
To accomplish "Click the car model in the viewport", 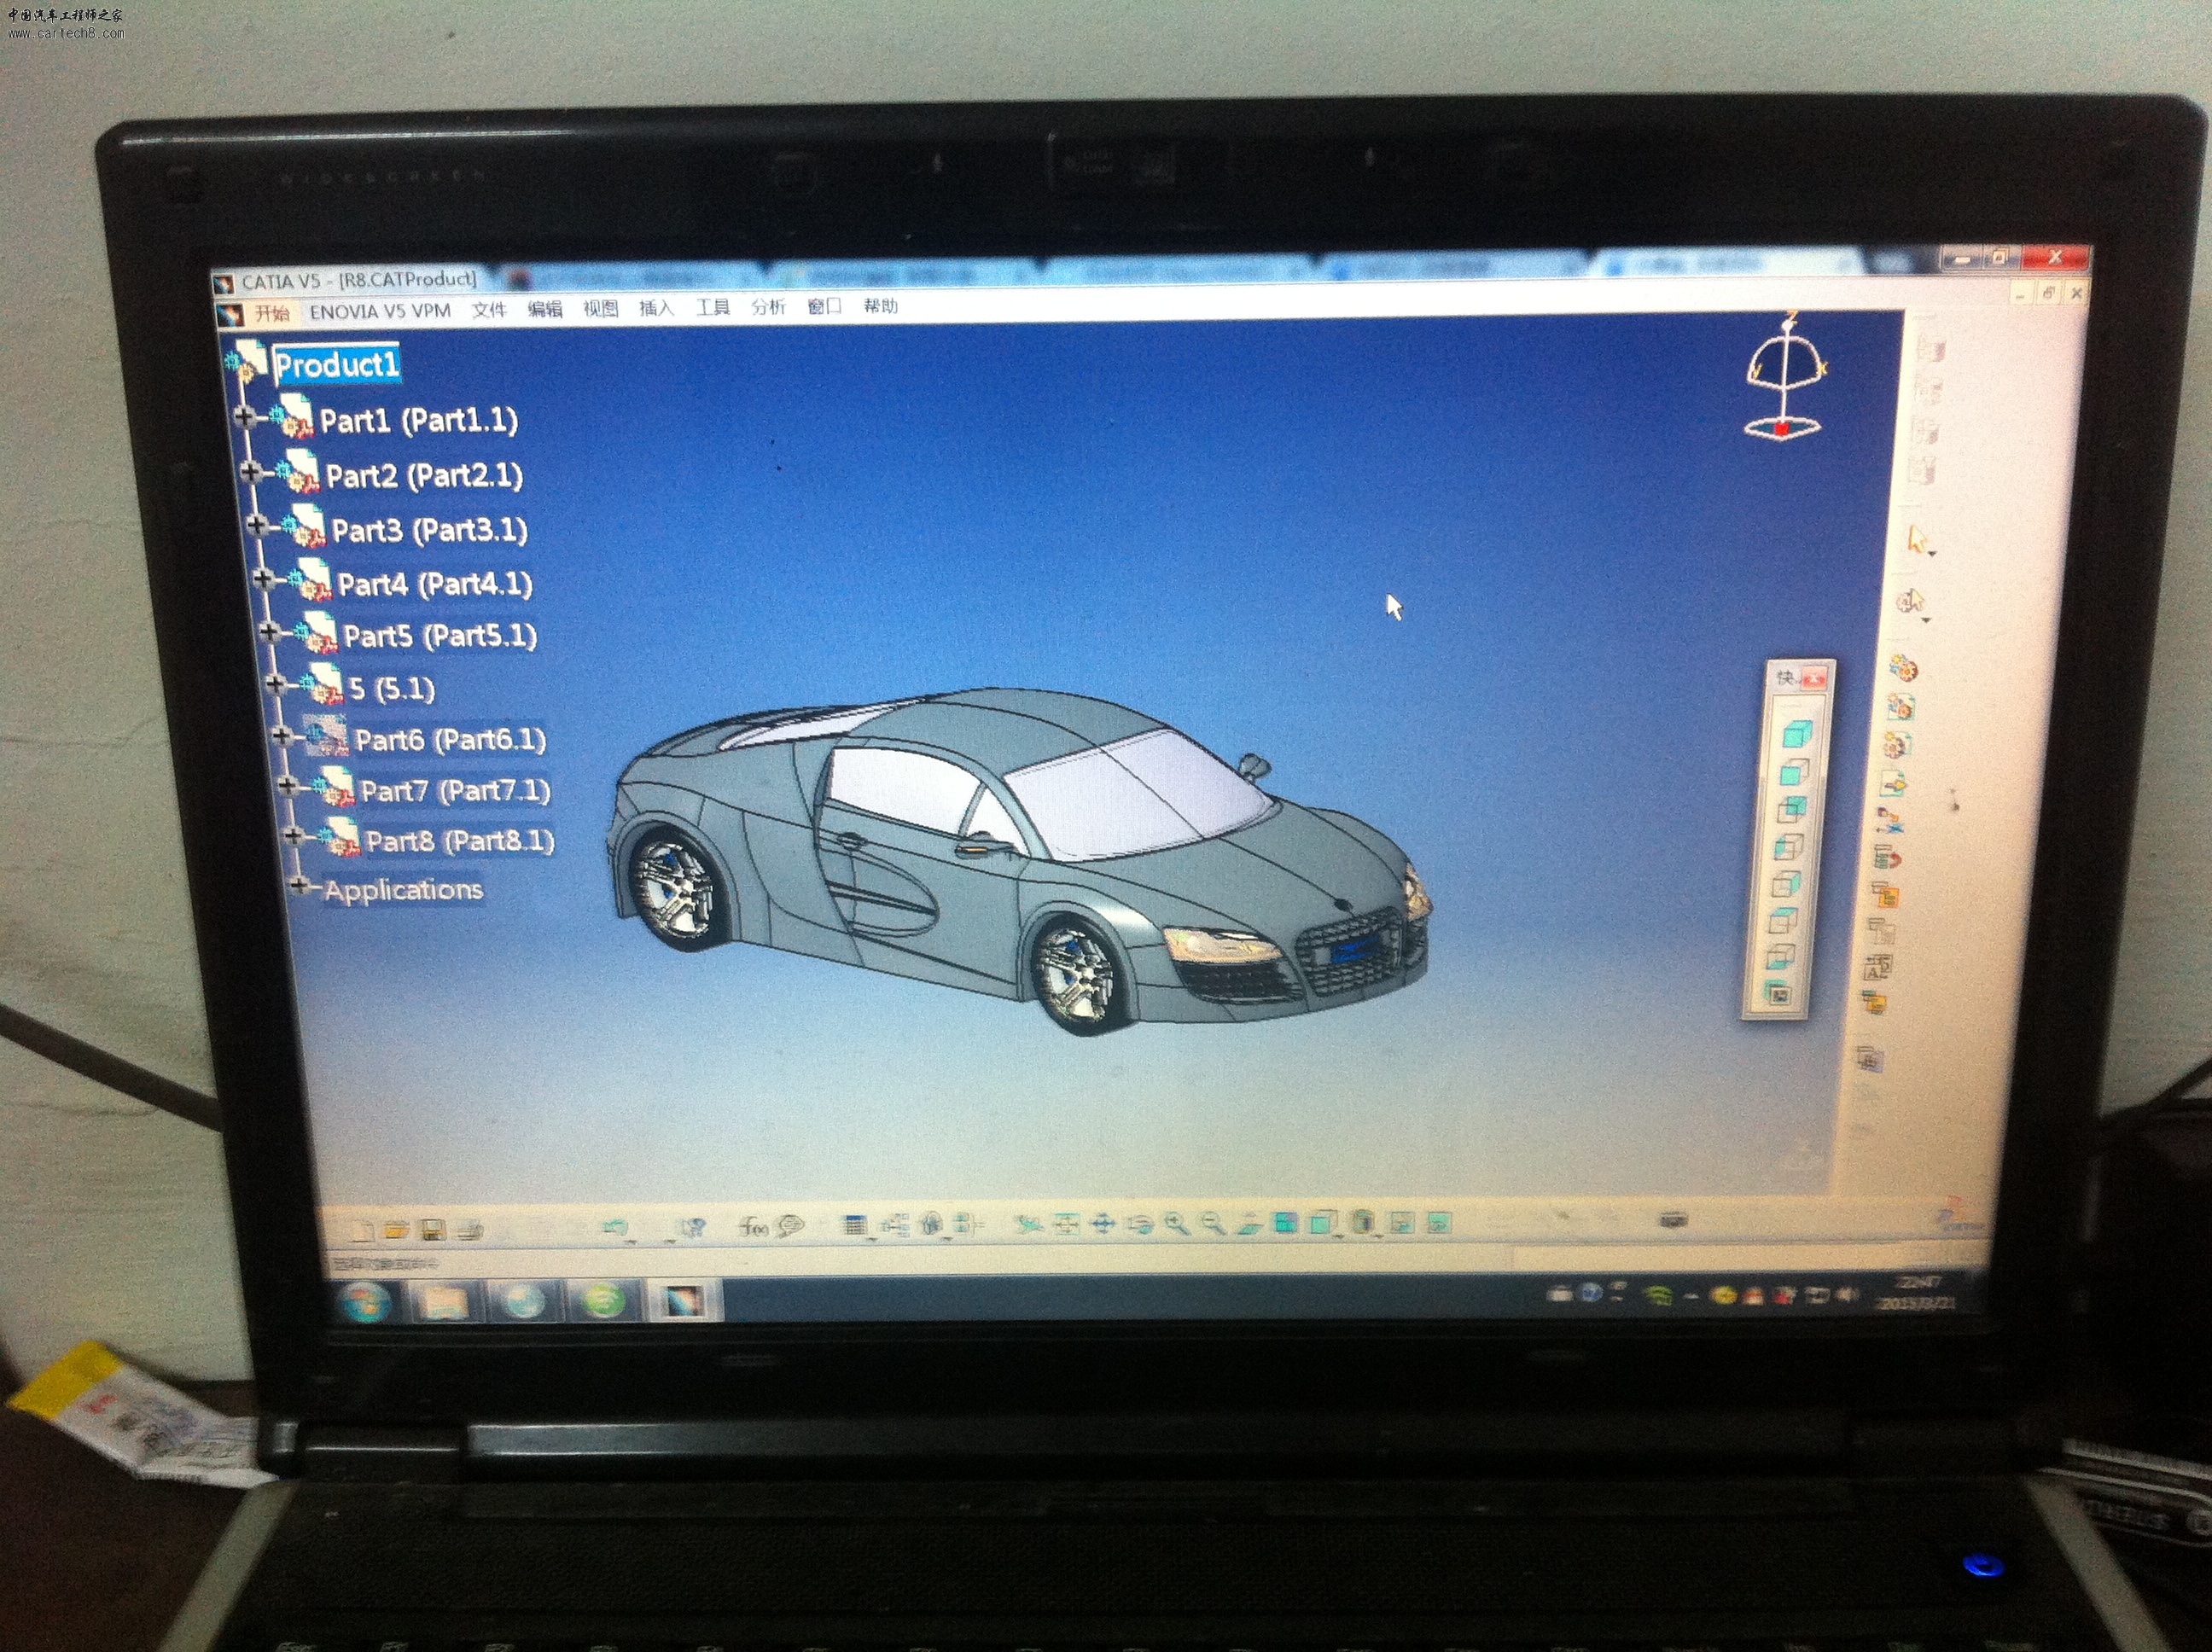I will 1018,860.
